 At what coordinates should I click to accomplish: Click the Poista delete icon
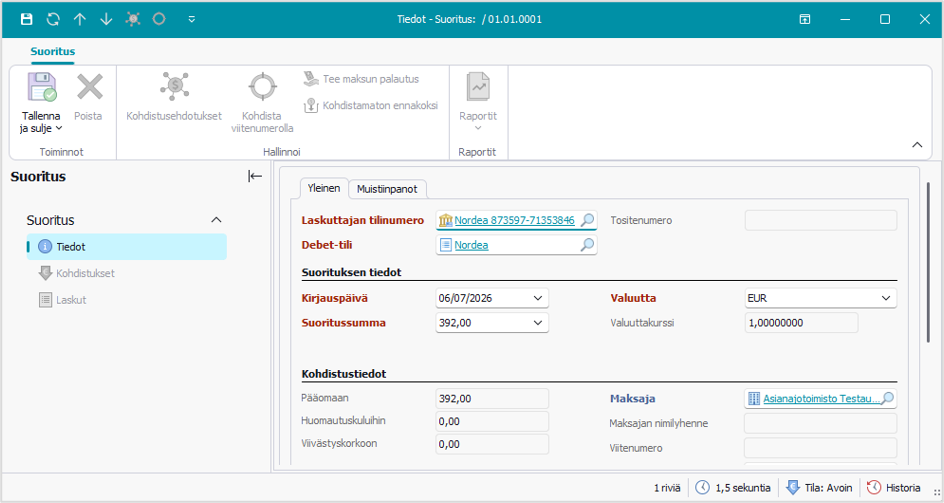point(89,87)
